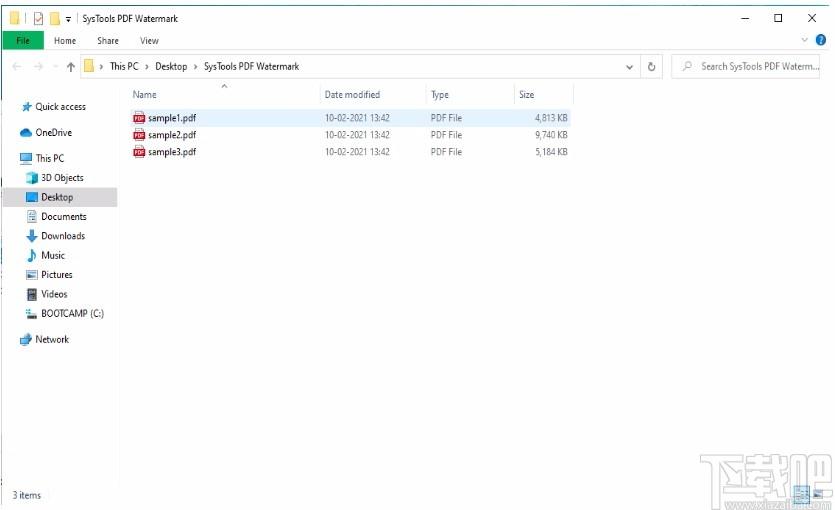Open Quick access in navigation pane
Viewport: 835px width, 510px height.
click(x=60, y=106)
